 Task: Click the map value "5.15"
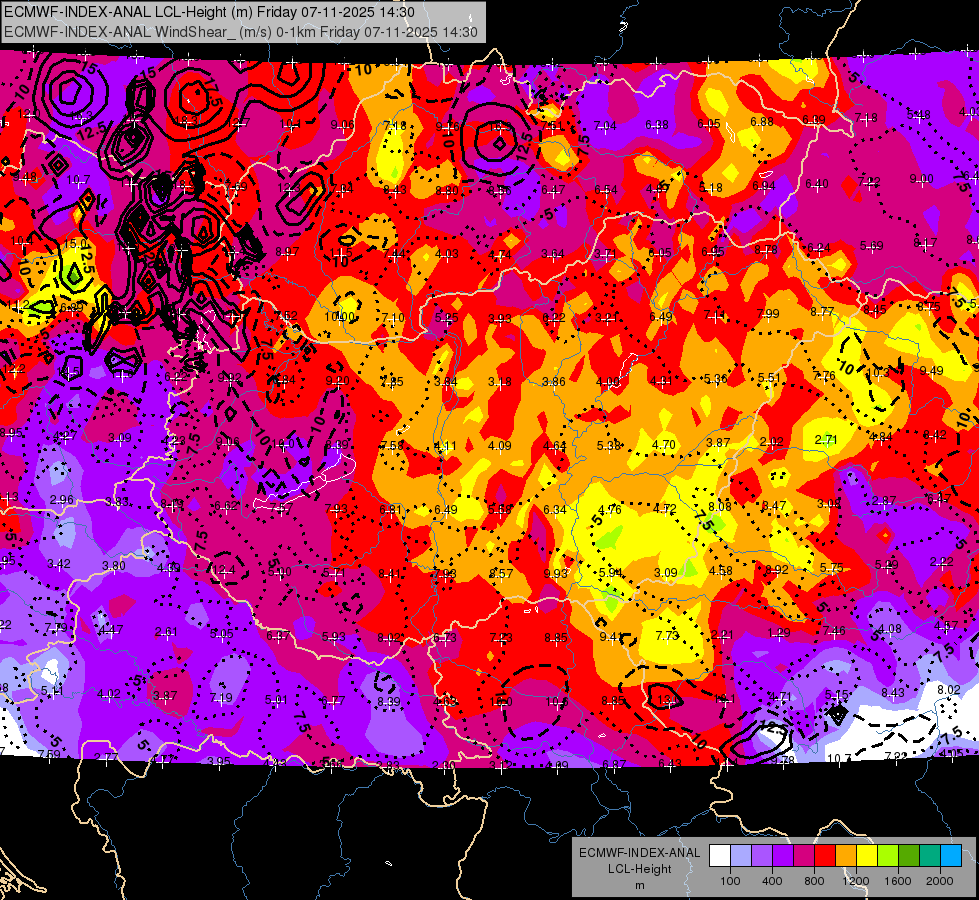click(x=836, y=695)
